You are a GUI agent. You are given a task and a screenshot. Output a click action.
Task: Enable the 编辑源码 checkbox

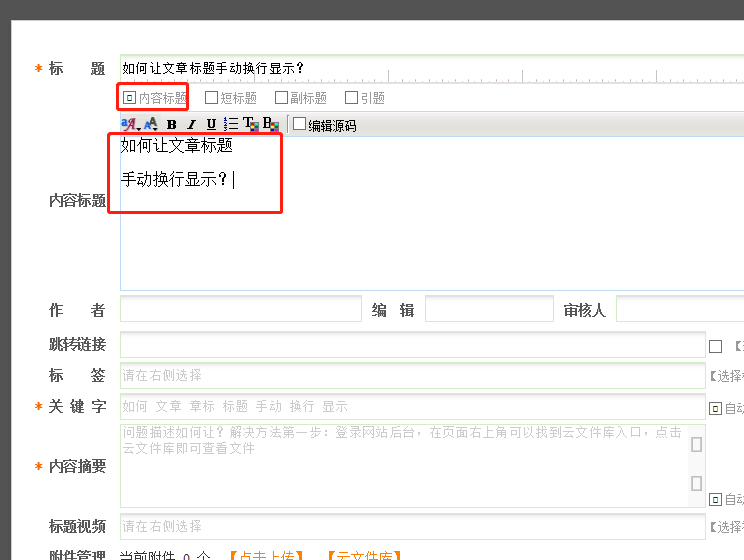pyautogui.click(x=300, y=124)
